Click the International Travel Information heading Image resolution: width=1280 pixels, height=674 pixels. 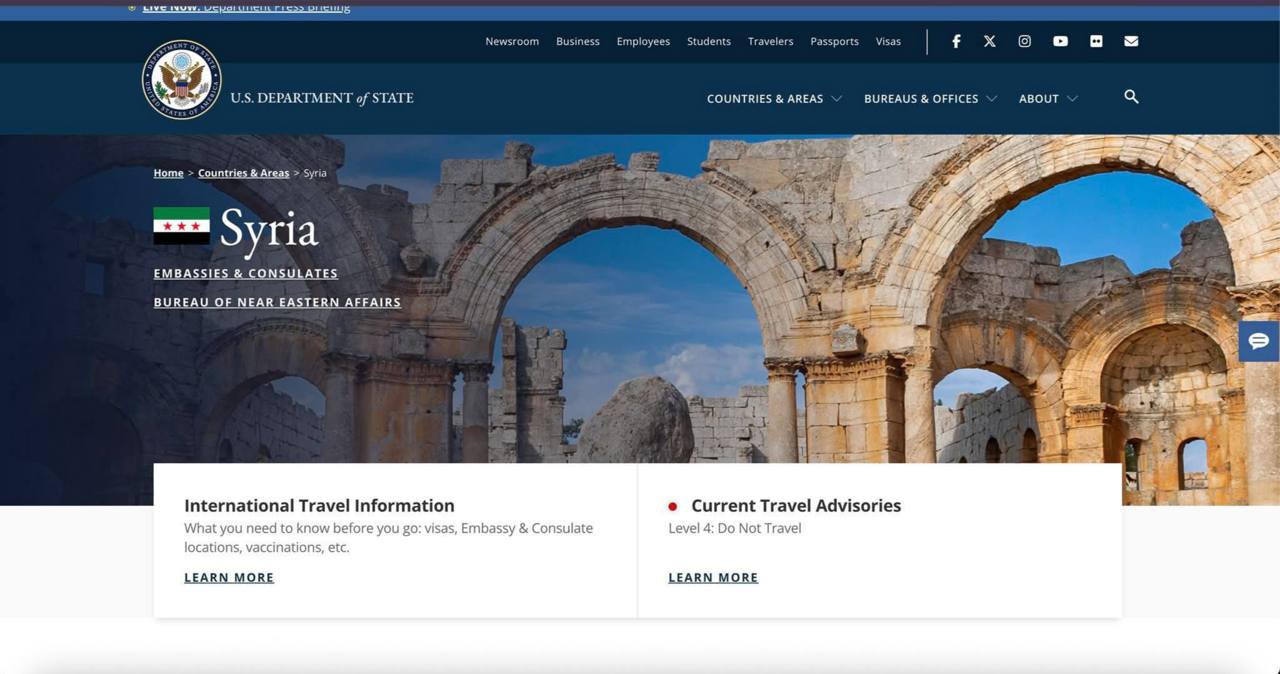[x=319, y=505]
